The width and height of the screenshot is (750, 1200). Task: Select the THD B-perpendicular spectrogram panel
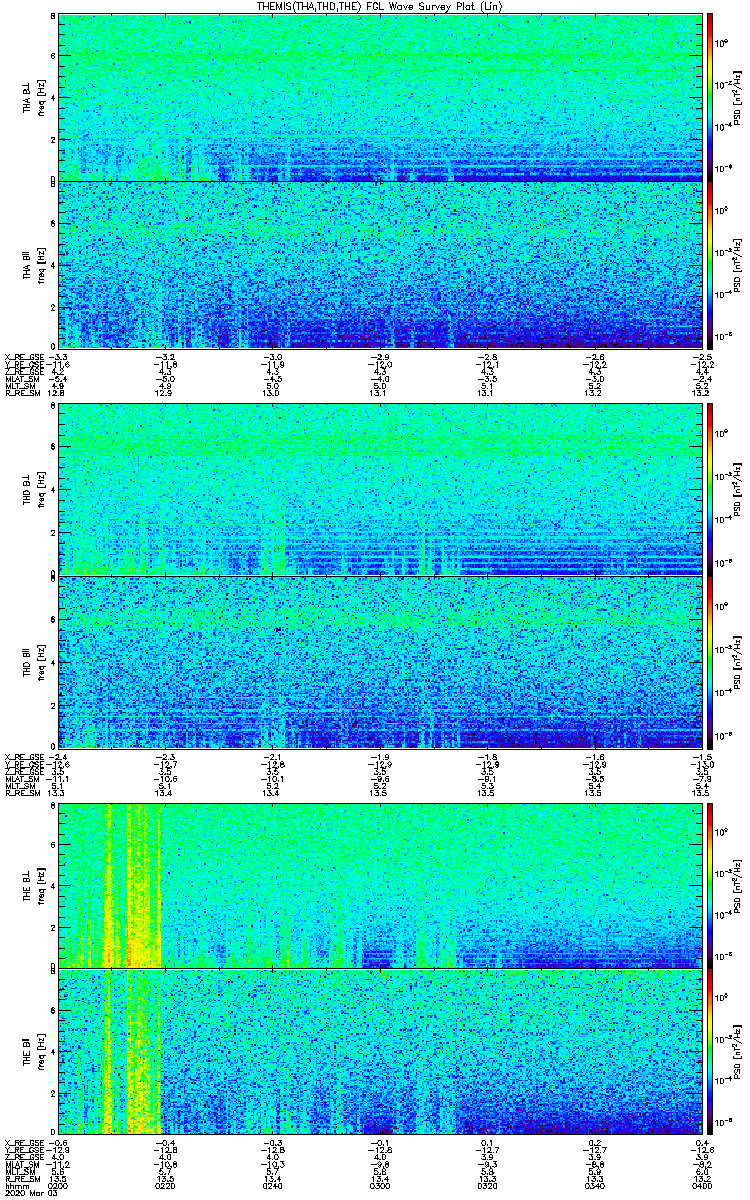(x=379, y=492)
